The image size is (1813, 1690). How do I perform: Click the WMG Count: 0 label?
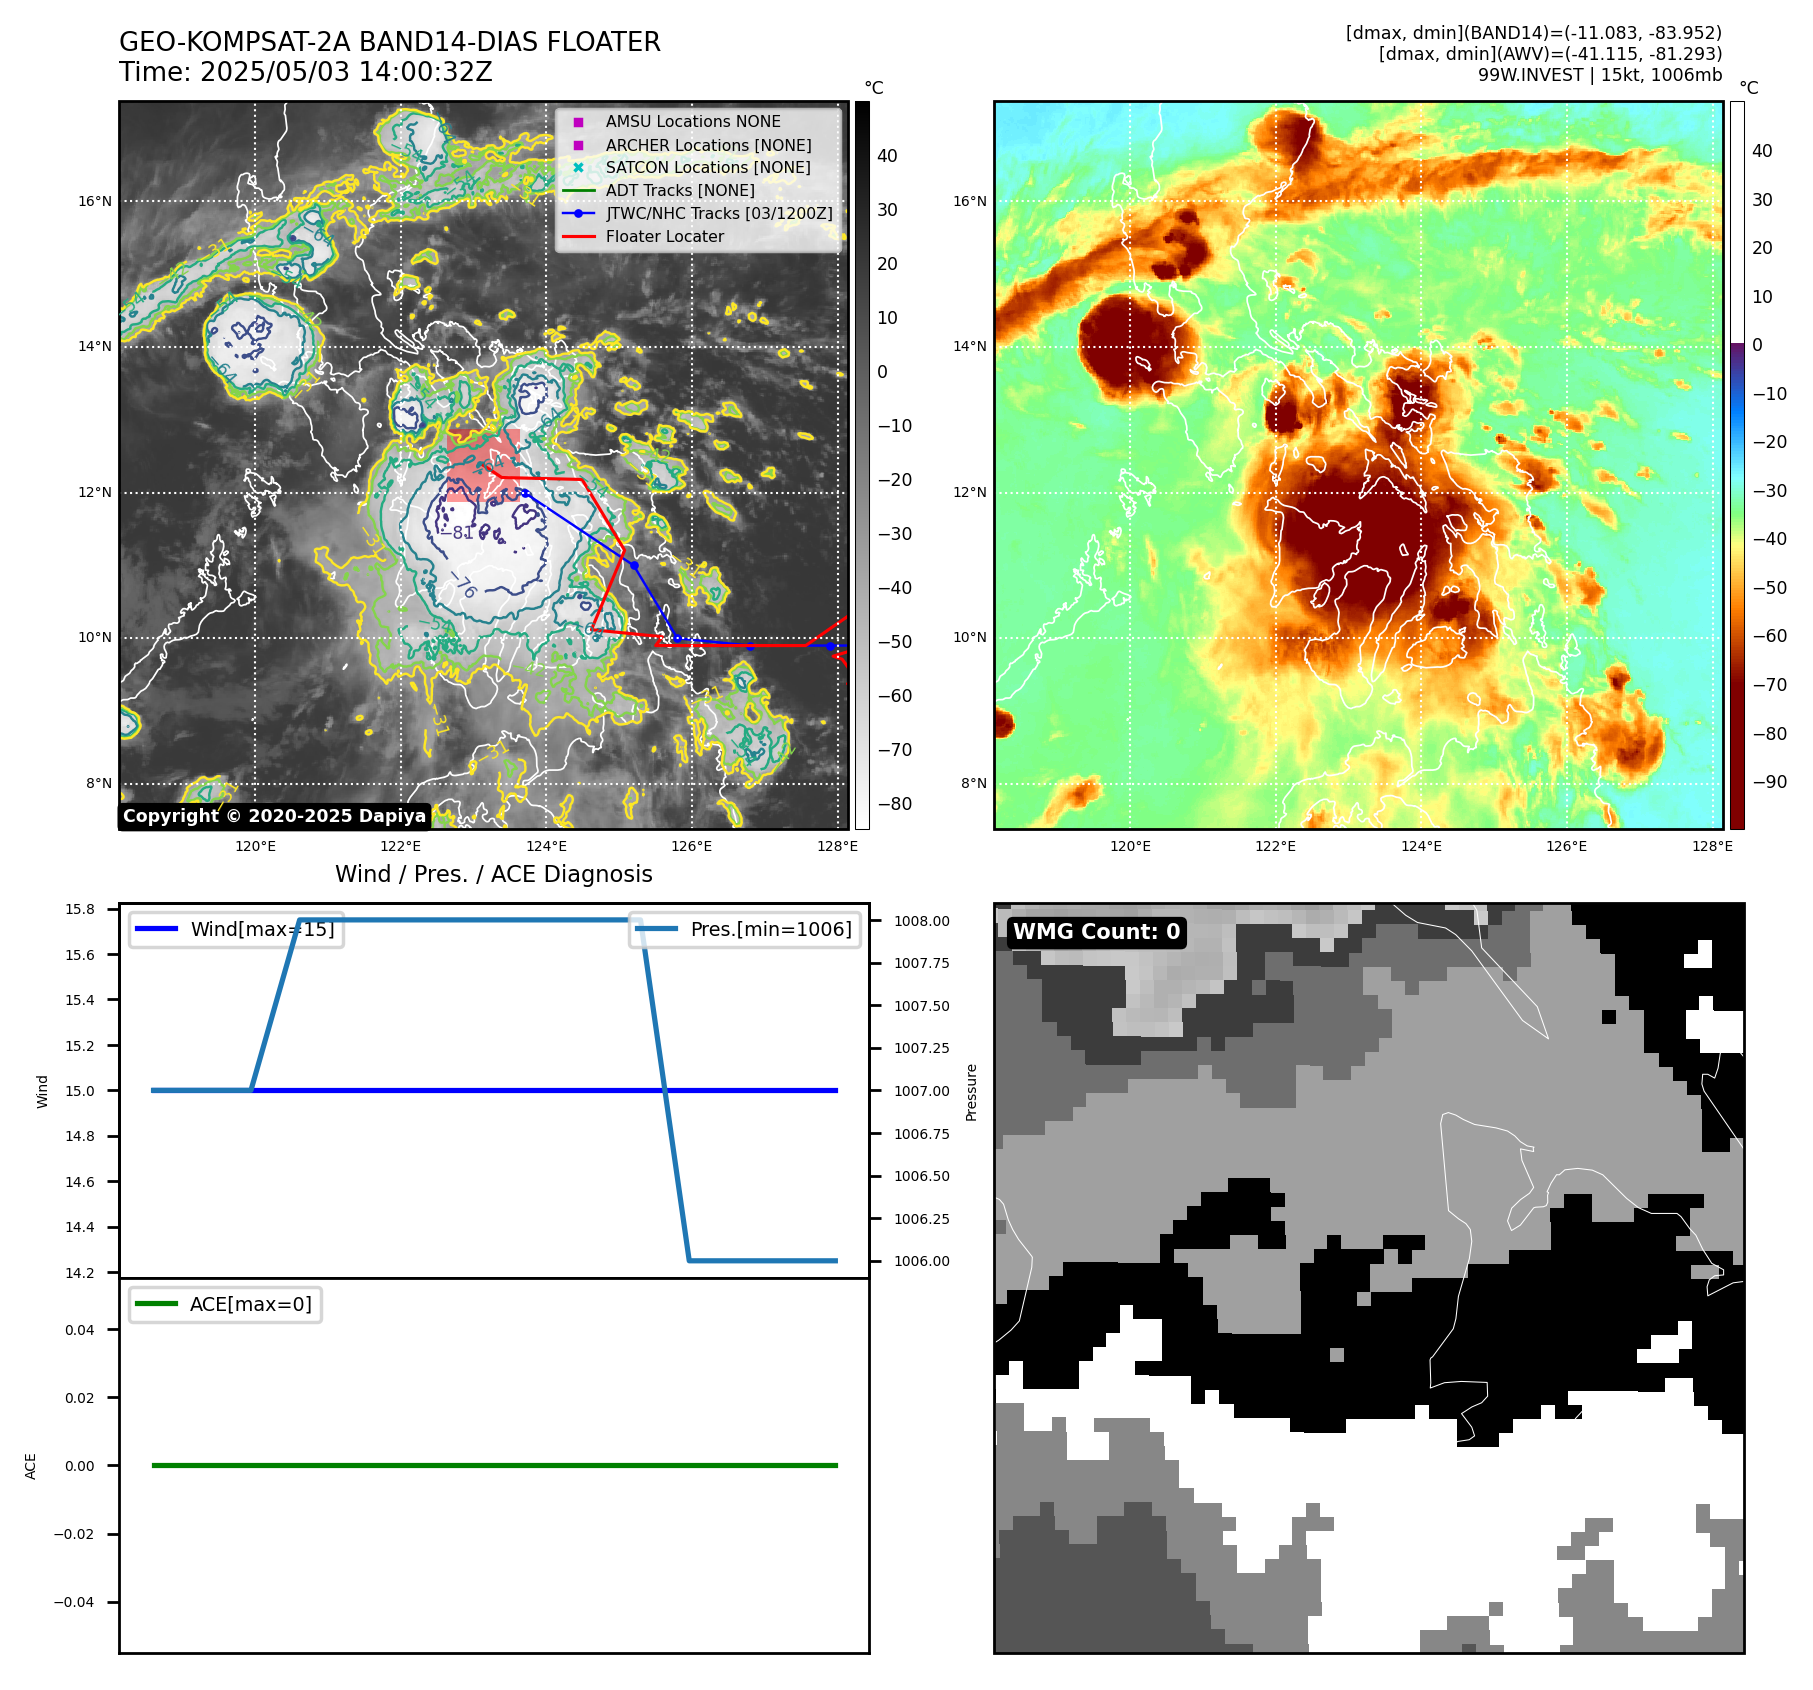click(1097, 932)
